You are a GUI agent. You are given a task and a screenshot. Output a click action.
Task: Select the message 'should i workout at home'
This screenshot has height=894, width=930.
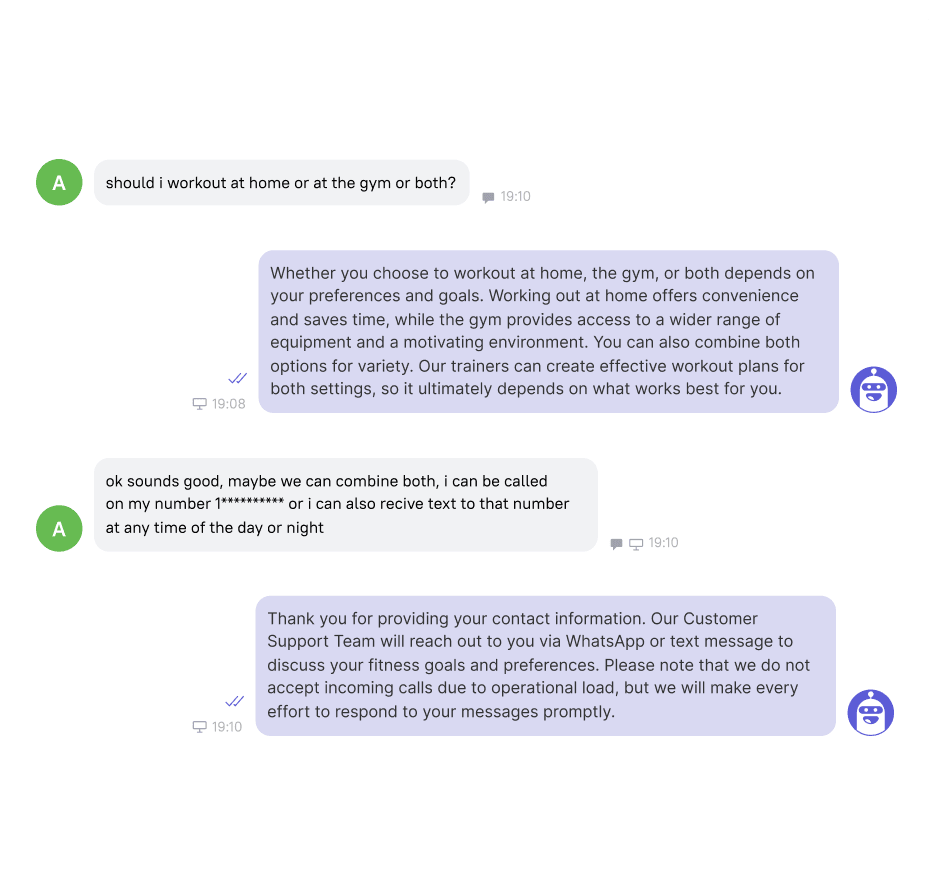(x=281, y=183)
